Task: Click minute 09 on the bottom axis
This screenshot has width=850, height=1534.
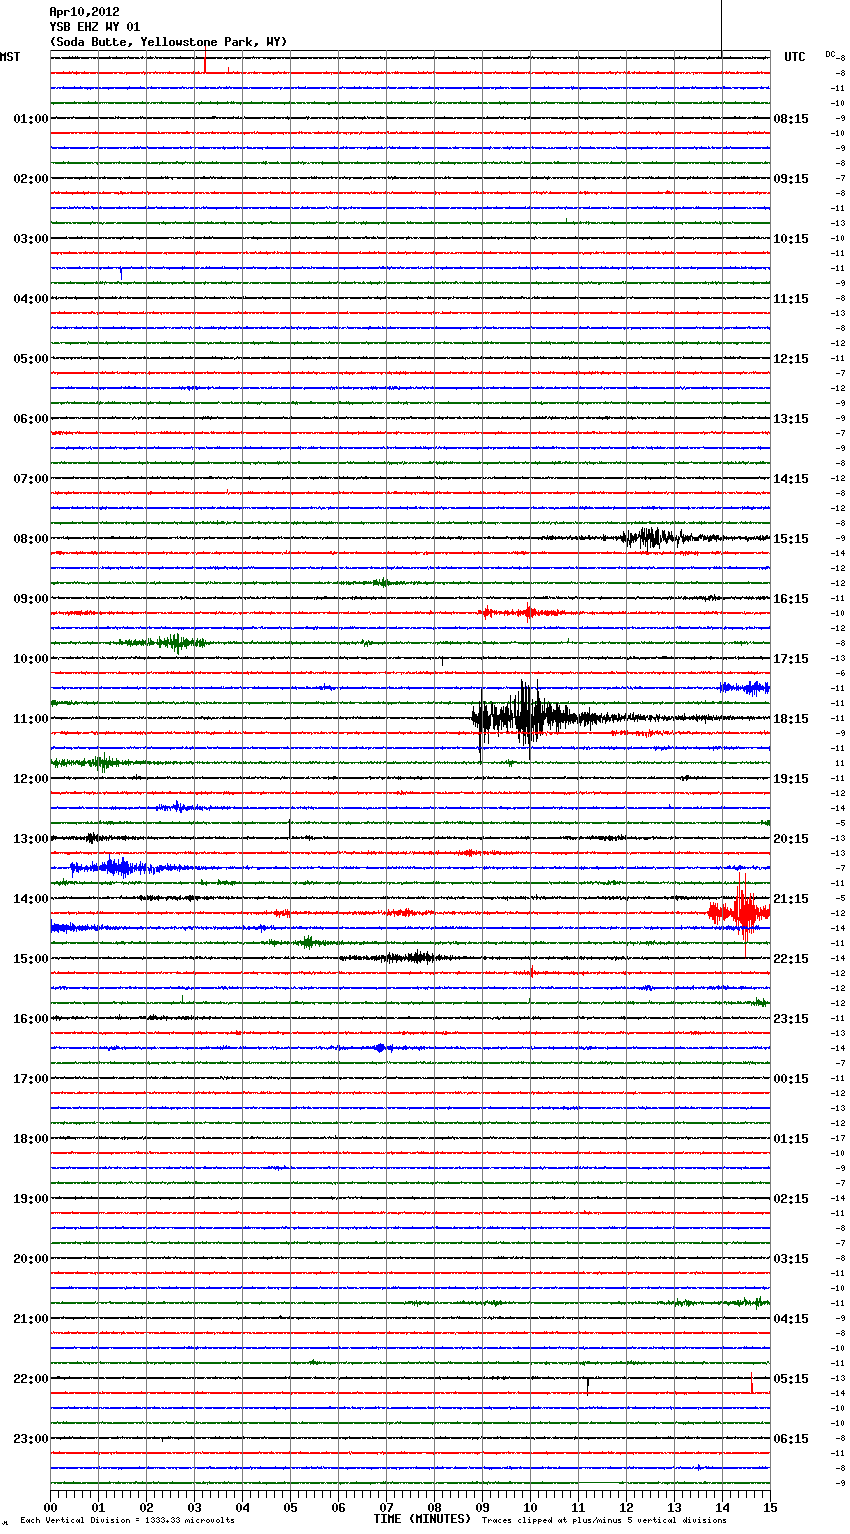Action: [482, 1507]
